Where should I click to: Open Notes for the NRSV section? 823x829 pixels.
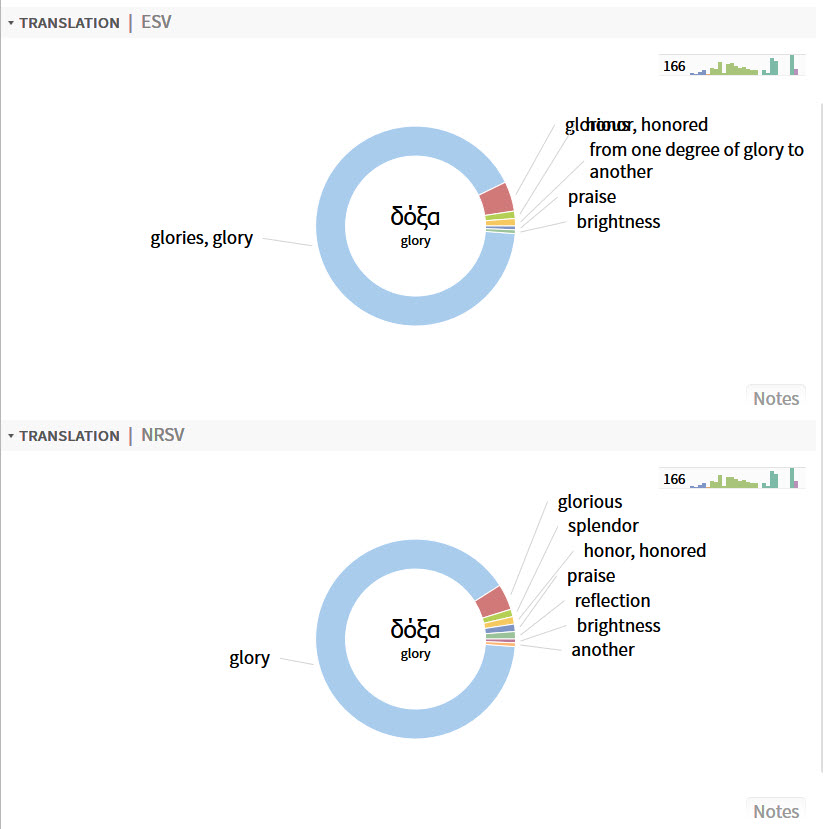(x=775, y=810)
